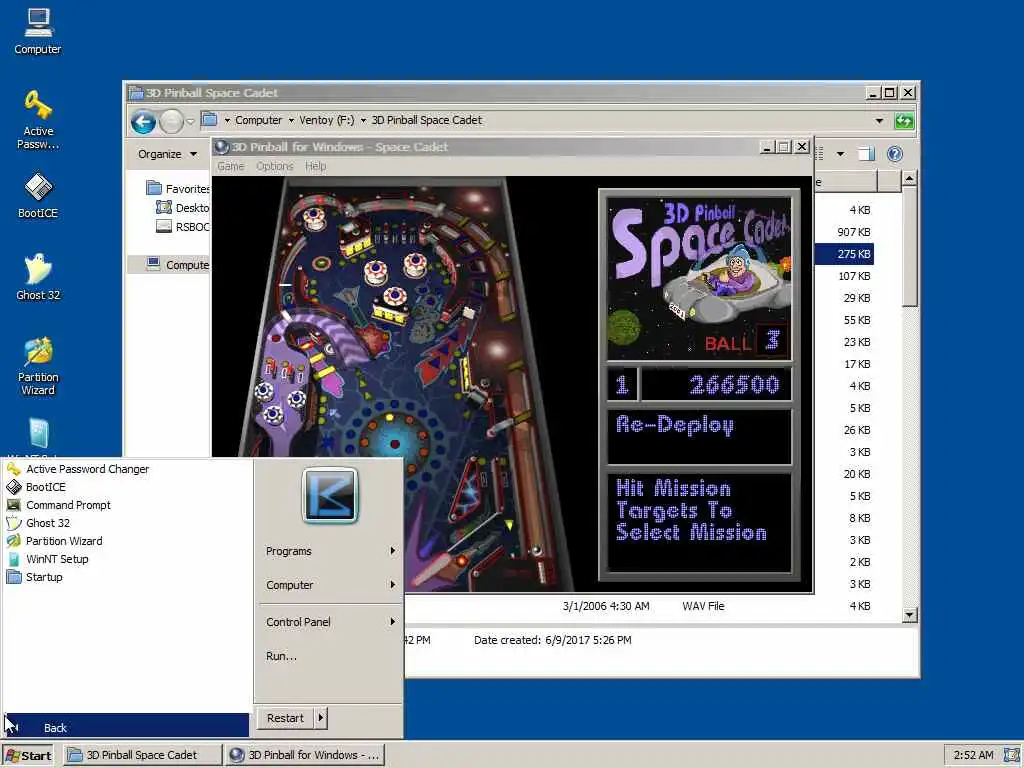Screen dimensions: 1024x768
Task: Click the Explorer Forward navigation arrow
Action: coord(171,121)
